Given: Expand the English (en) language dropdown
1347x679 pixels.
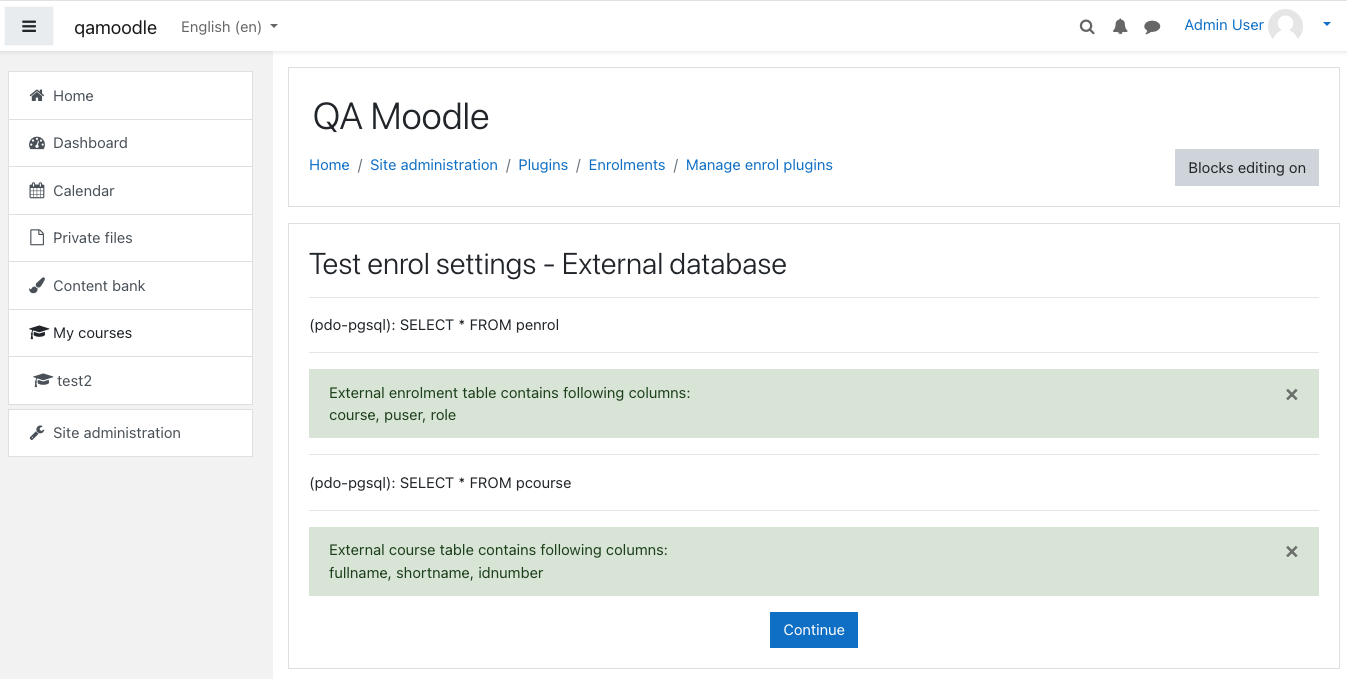Looking at the screenshot, I should (229, 27).
